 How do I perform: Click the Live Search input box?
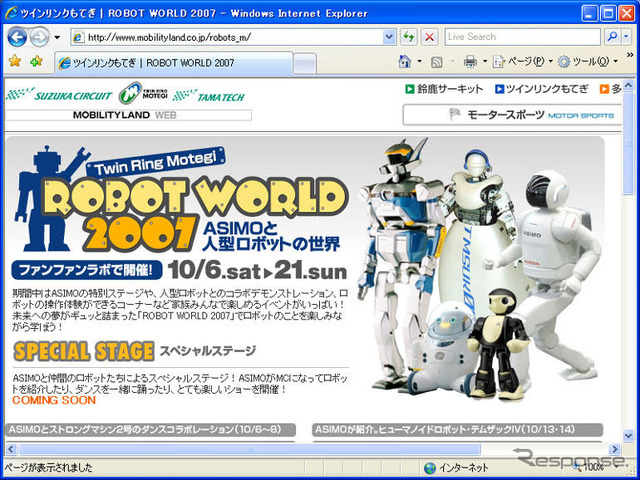click(522, 37)
